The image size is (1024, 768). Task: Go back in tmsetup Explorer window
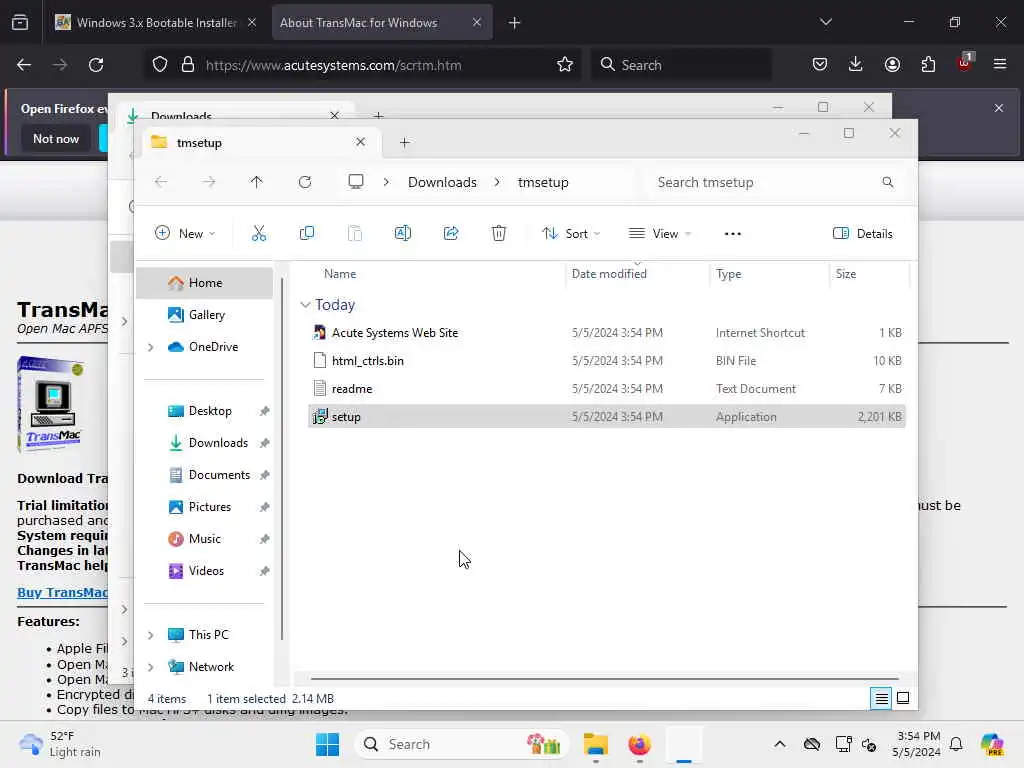[161, 182]
